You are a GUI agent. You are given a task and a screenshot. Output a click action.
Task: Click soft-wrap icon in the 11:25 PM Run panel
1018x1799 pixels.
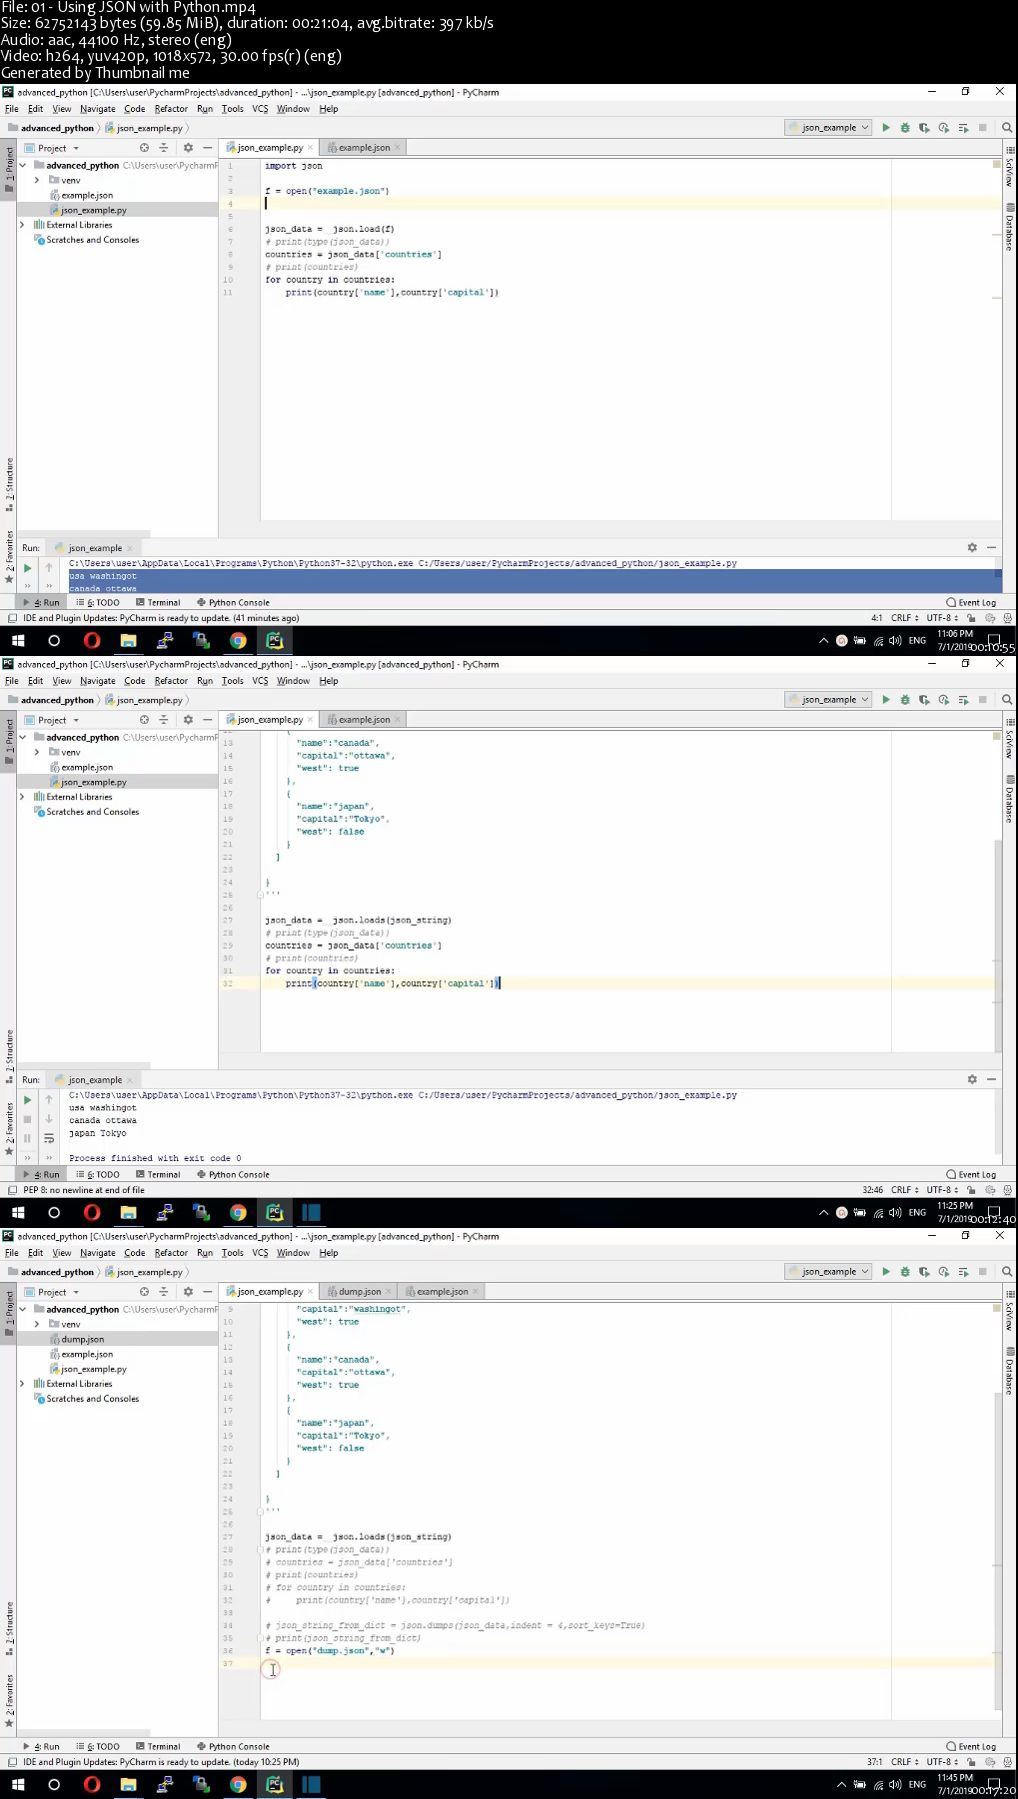click(x=48, y=1139)
